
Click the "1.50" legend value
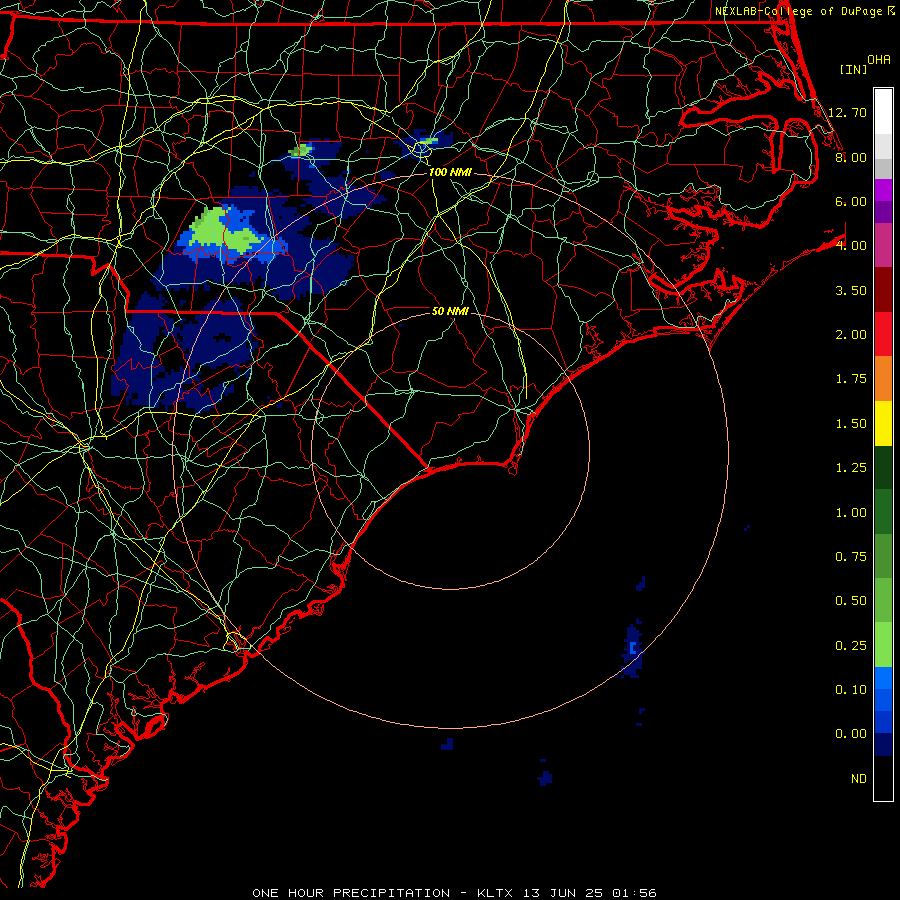click(851, 424)
